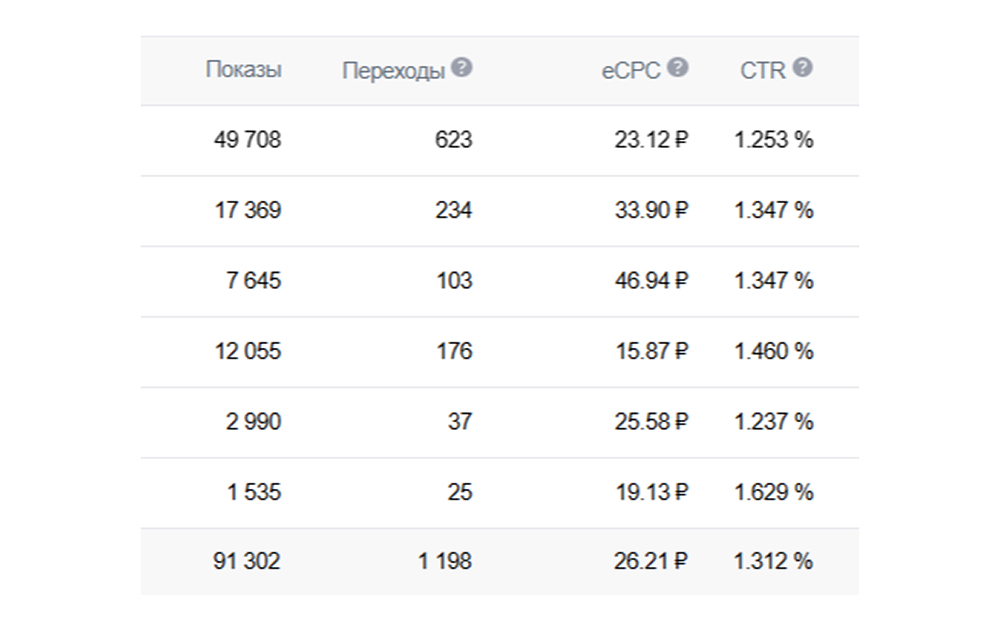
Task: Select the Переходы column header text
Action: point(393,71)
